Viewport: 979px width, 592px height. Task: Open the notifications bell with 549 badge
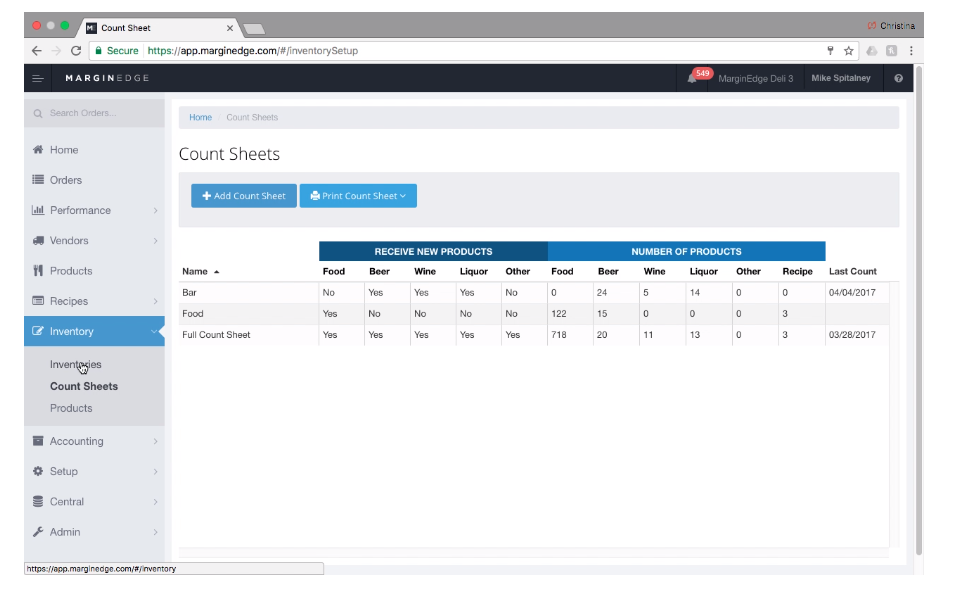[x=693, y=78]
